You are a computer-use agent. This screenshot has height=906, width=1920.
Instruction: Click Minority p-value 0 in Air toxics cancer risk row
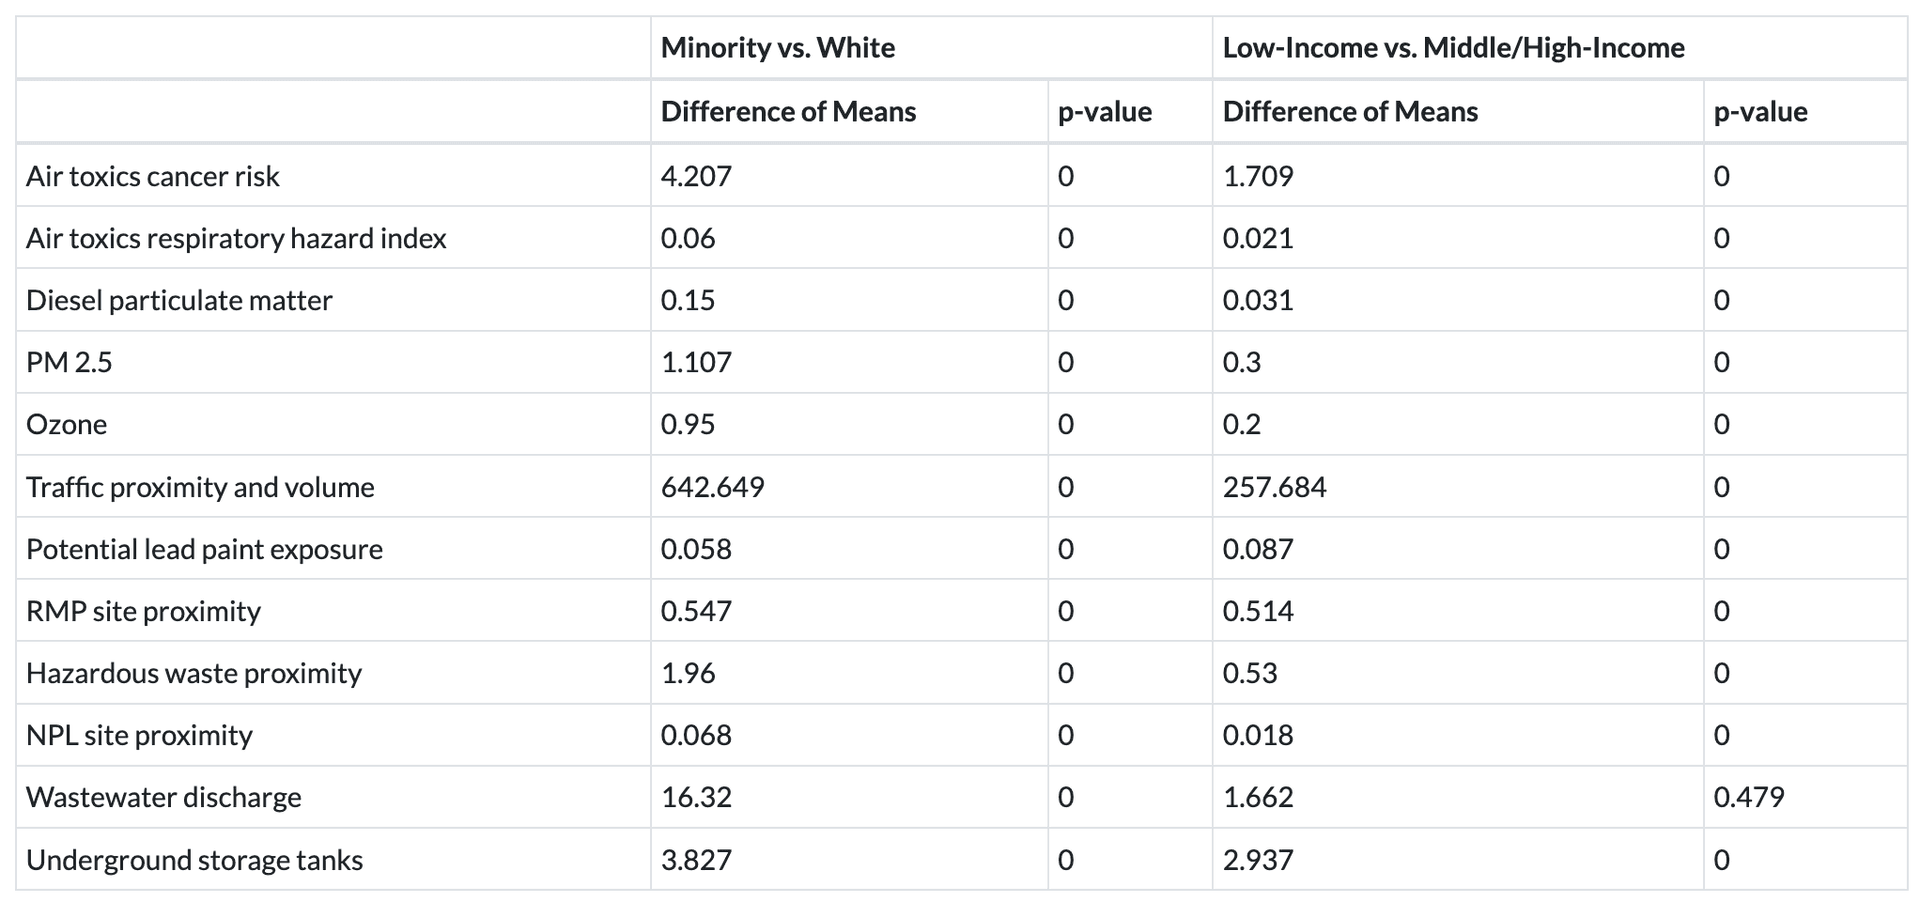[x=1066, y=176]
